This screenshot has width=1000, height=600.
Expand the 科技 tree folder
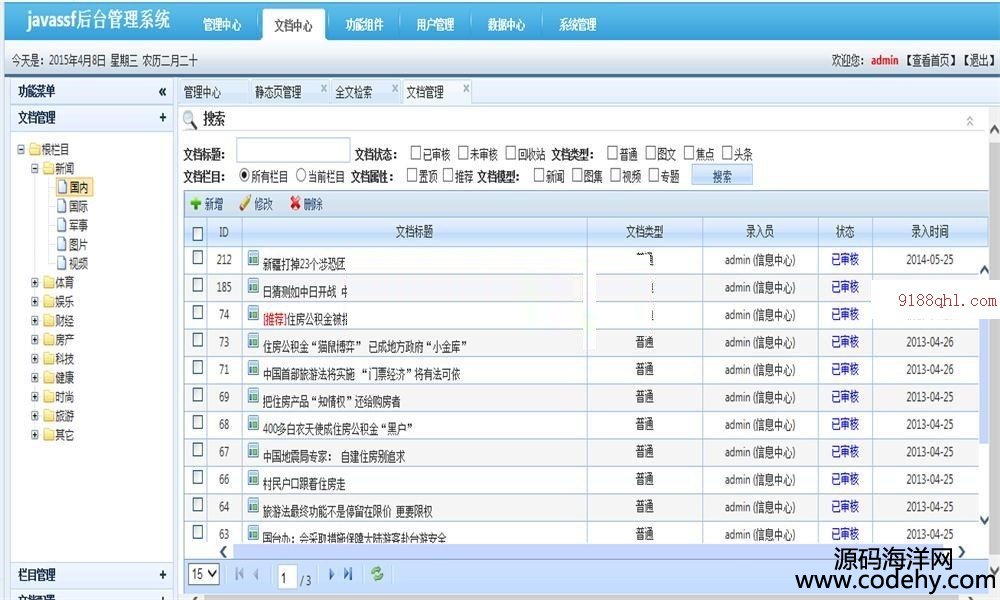(x=34, y=359)
